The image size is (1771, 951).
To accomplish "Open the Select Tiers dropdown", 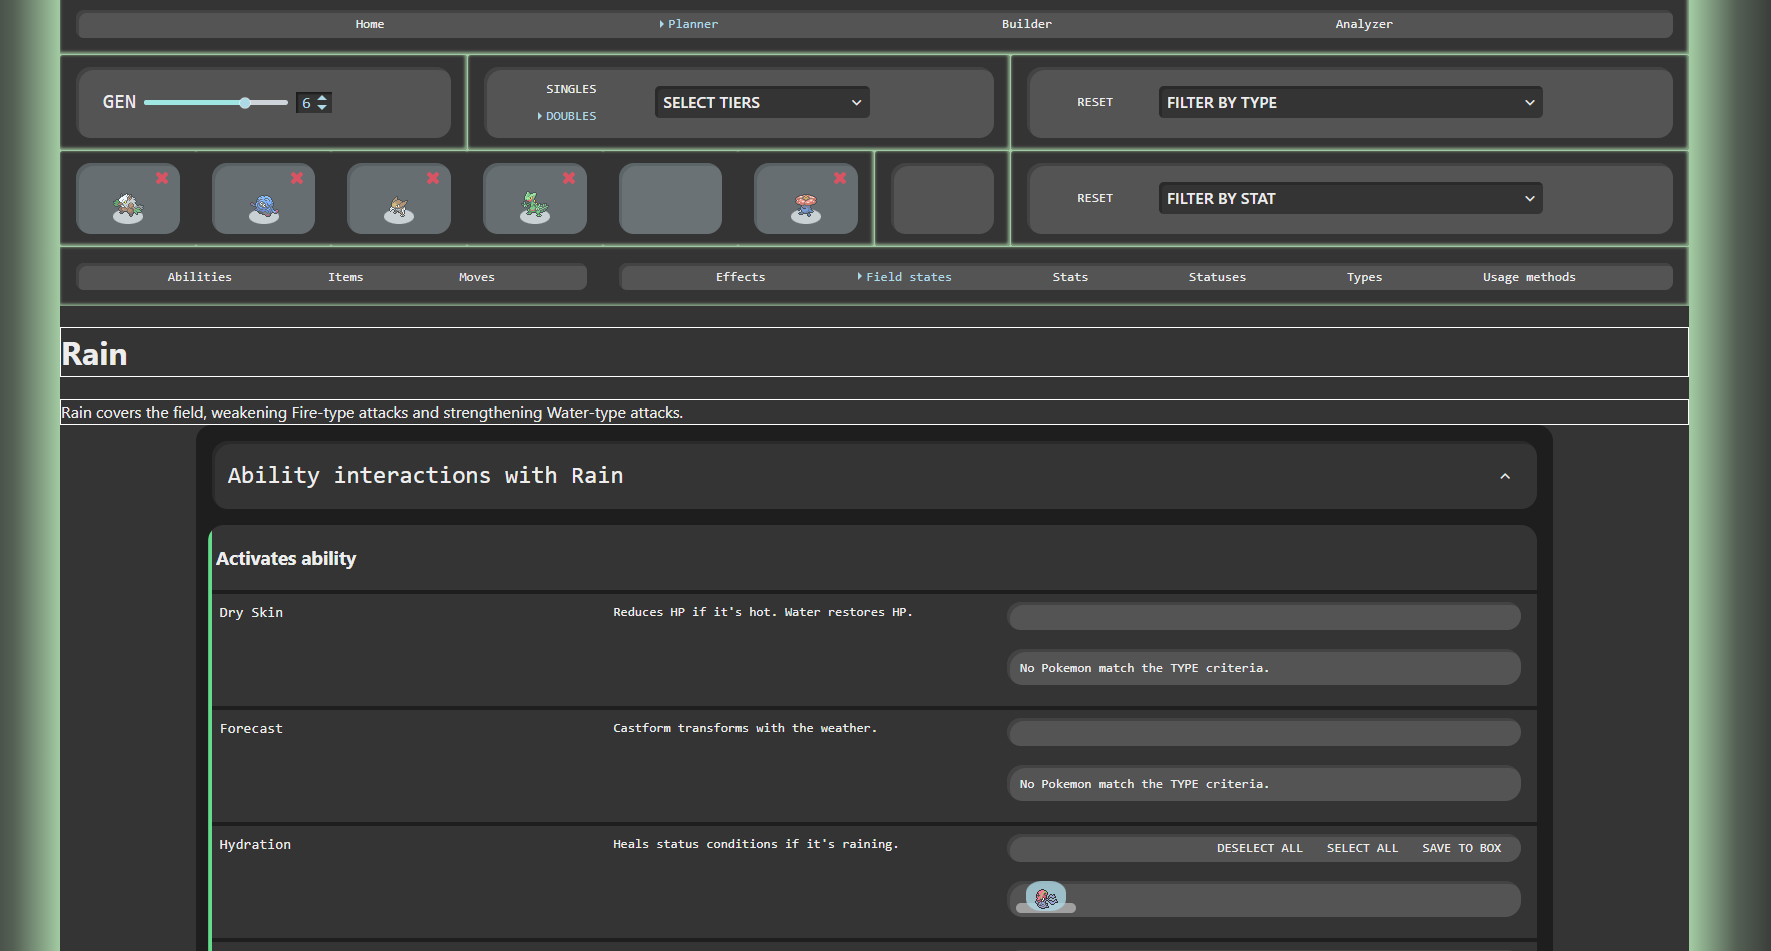I will (762, 102).
